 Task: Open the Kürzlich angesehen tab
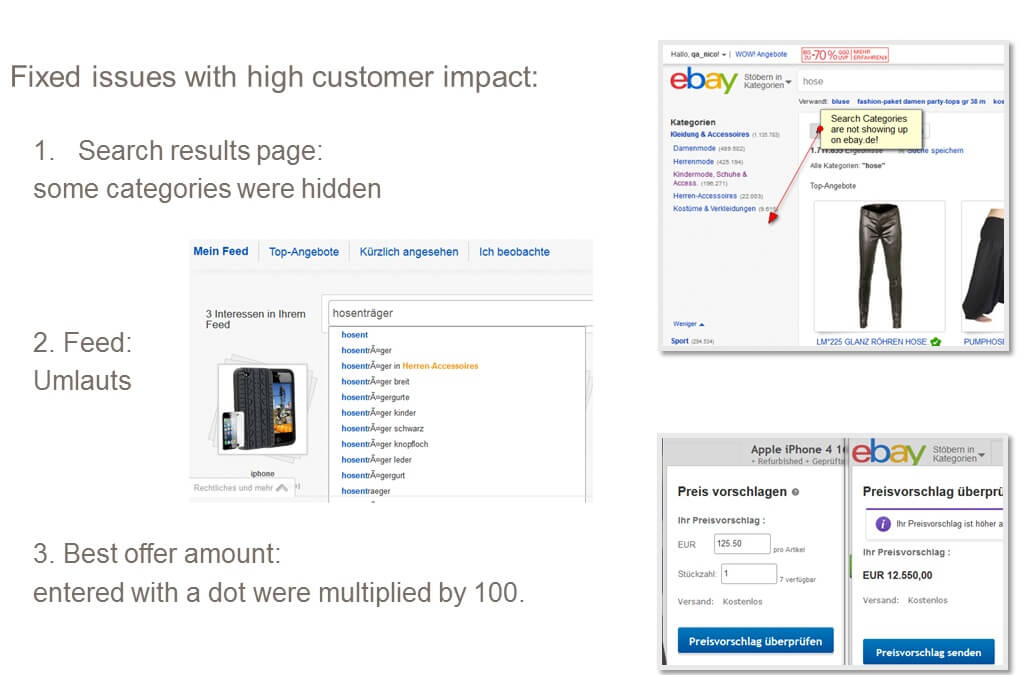click(x=409, y=252)
